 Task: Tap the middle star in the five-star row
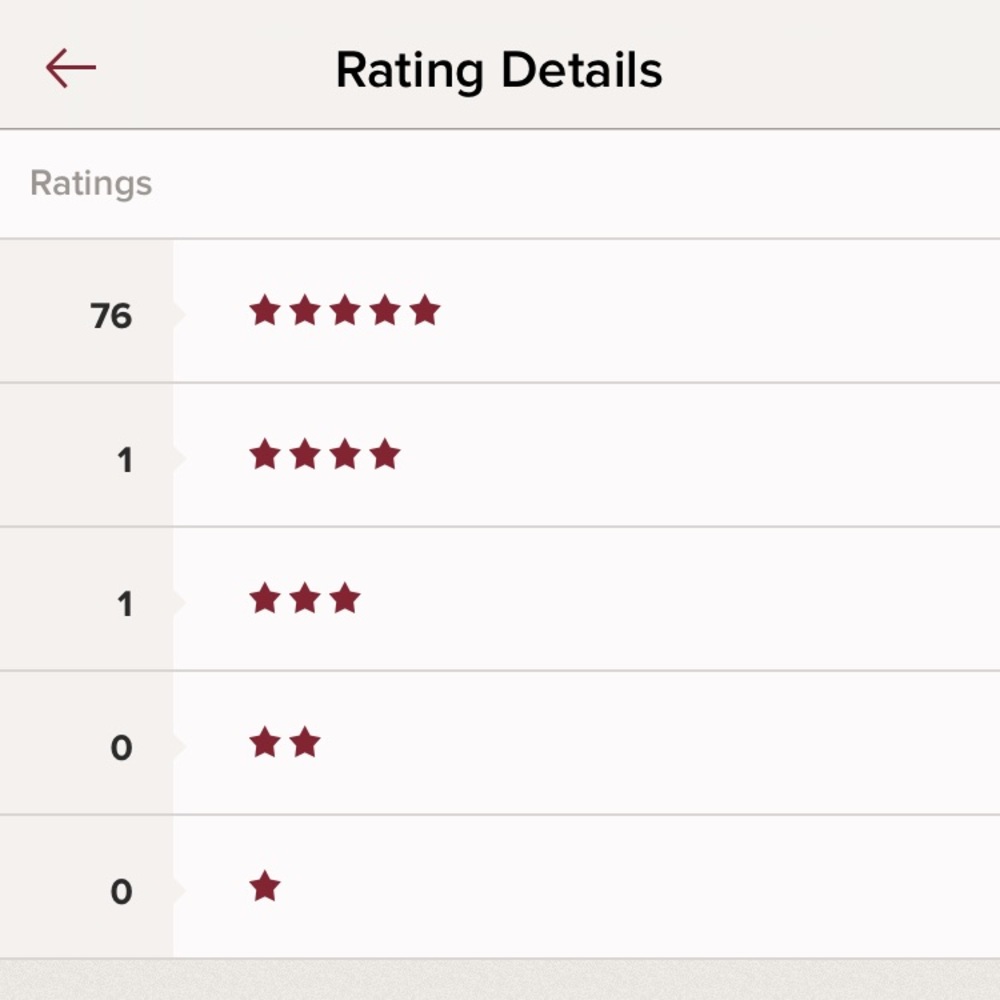pyautogui.click(x=344, y=311)
